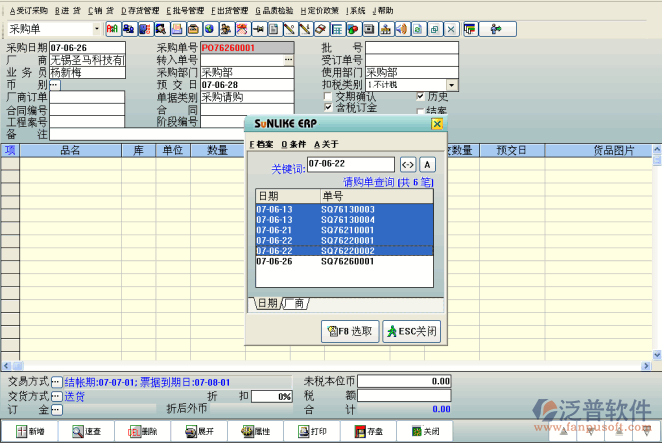Open the 采购单 document type dropdown
The height and width of the screenshot is (443, 662).
(x=96, y=29)
